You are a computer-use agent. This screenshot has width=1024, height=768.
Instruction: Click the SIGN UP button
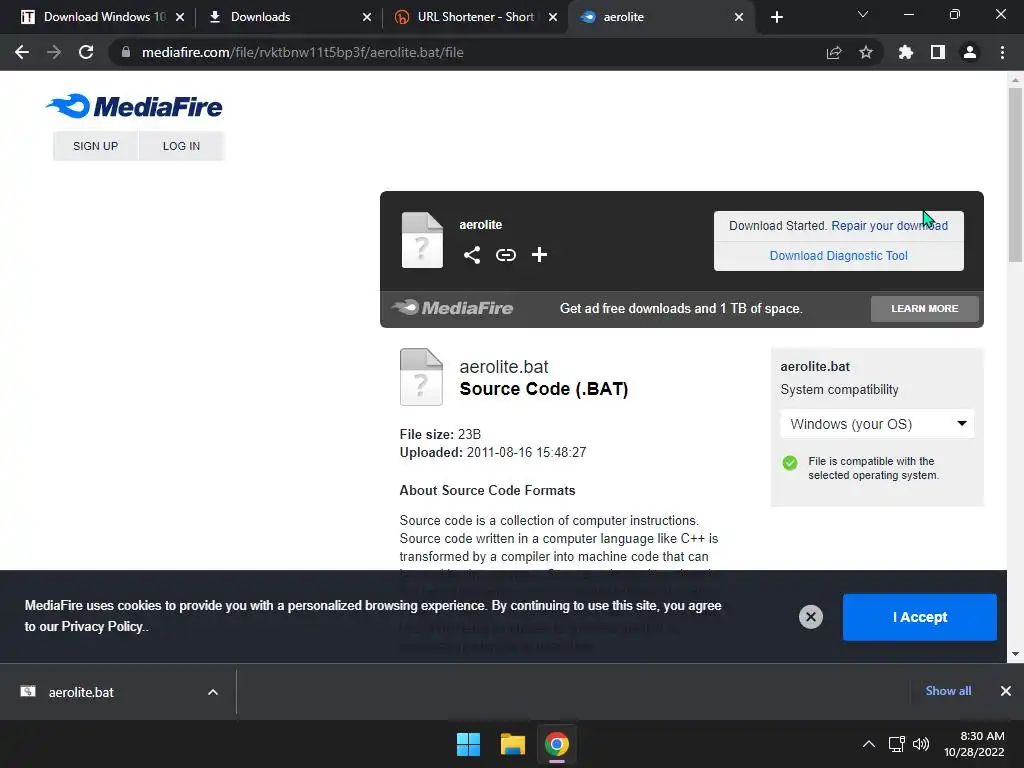95,146
